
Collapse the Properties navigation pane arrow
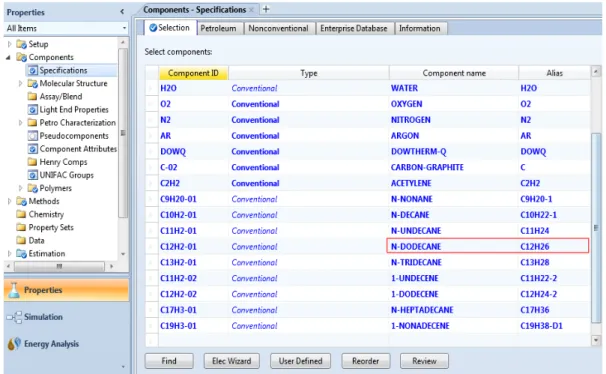(122, 12)
